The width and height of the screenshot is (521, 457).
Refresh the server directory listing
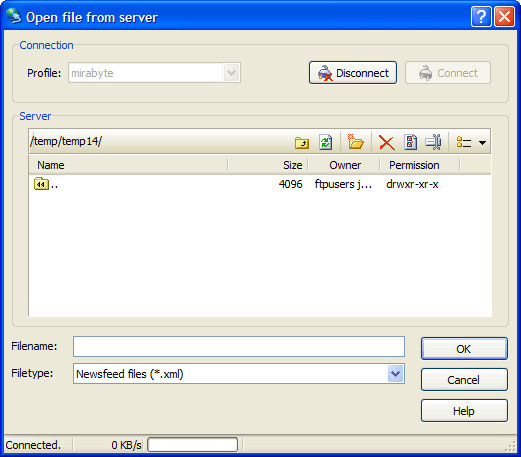326,142
